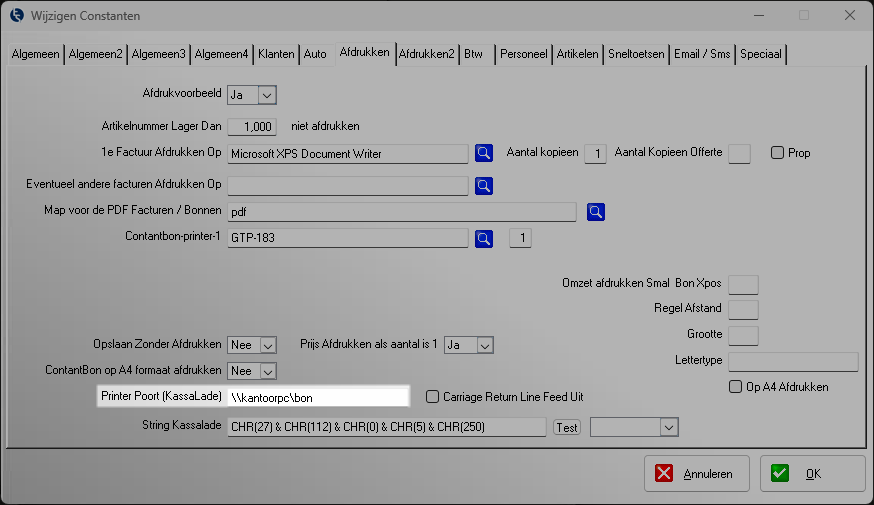Click the Lettertype text field
This screenshot has width=874, height=505.
tap(793, 361)
